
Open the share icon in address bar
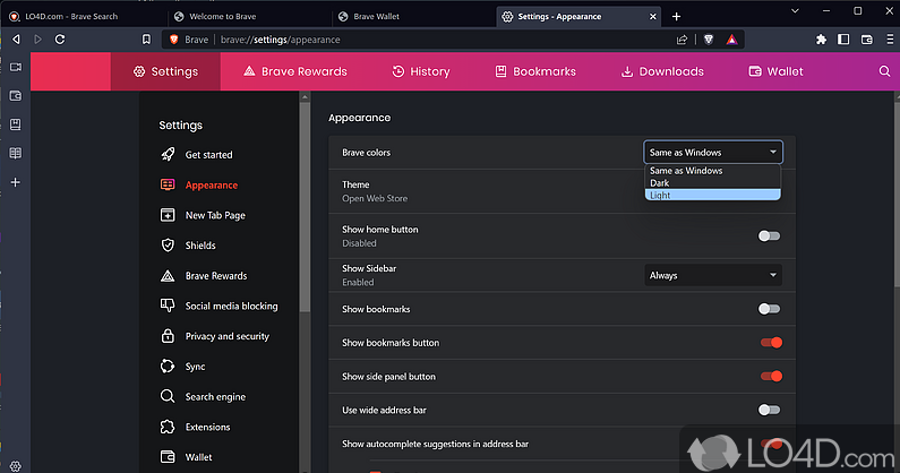[682, 40]
